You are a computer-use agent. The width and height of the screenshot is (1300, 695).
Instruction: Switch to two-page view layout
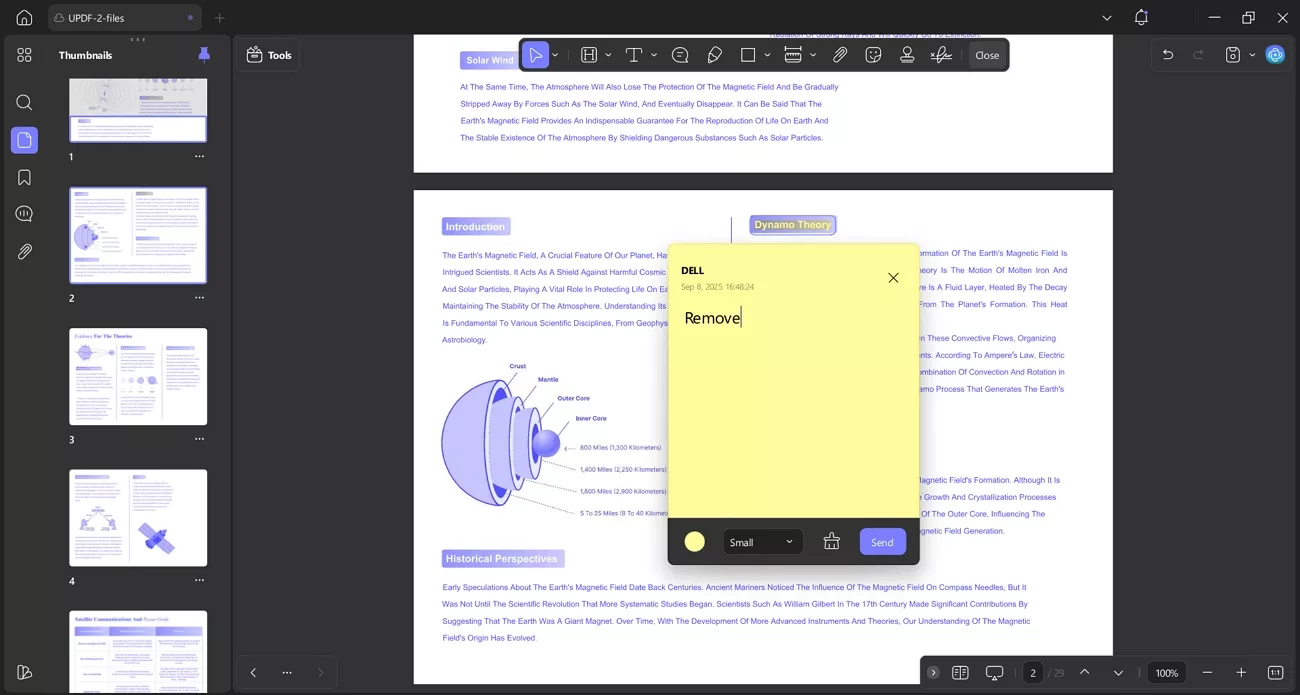(x=960, y=672)
